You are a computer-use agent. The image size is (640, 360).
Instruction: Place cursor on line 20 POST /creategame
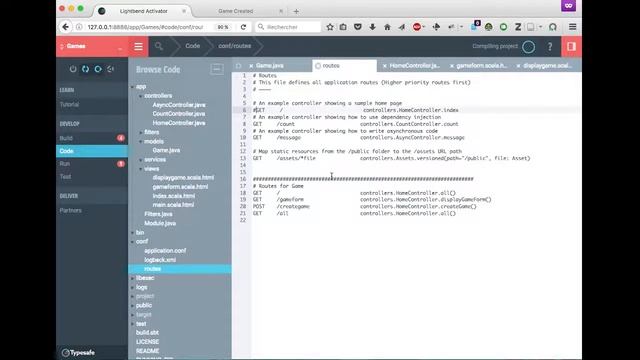(x=364, y=207)
